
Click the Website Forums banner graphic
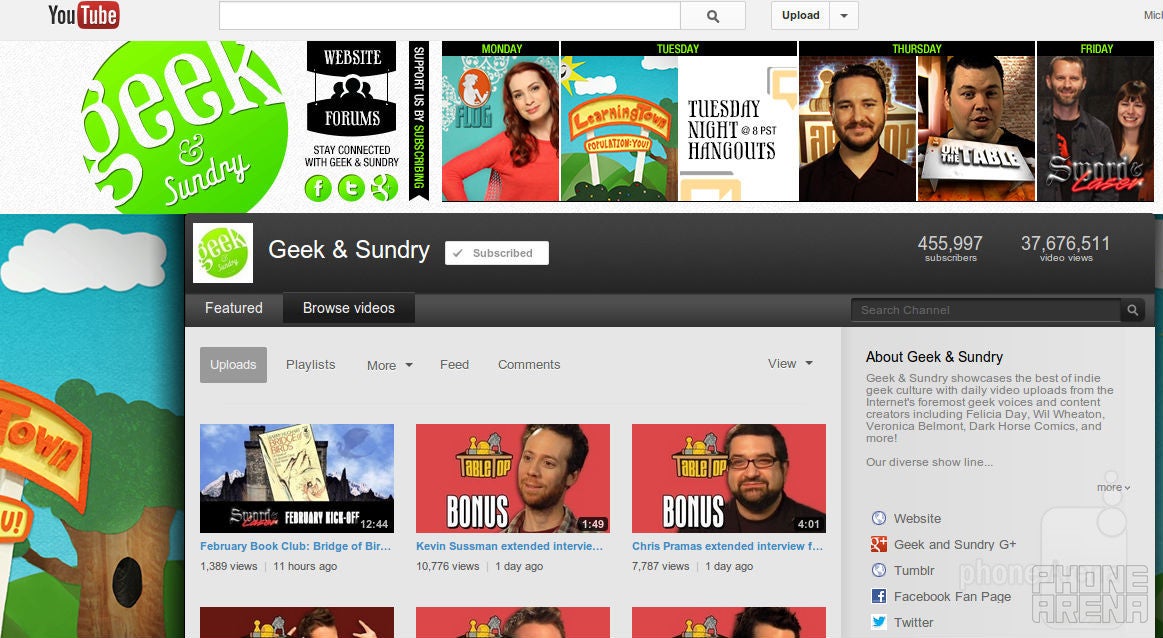pos(352,88)
